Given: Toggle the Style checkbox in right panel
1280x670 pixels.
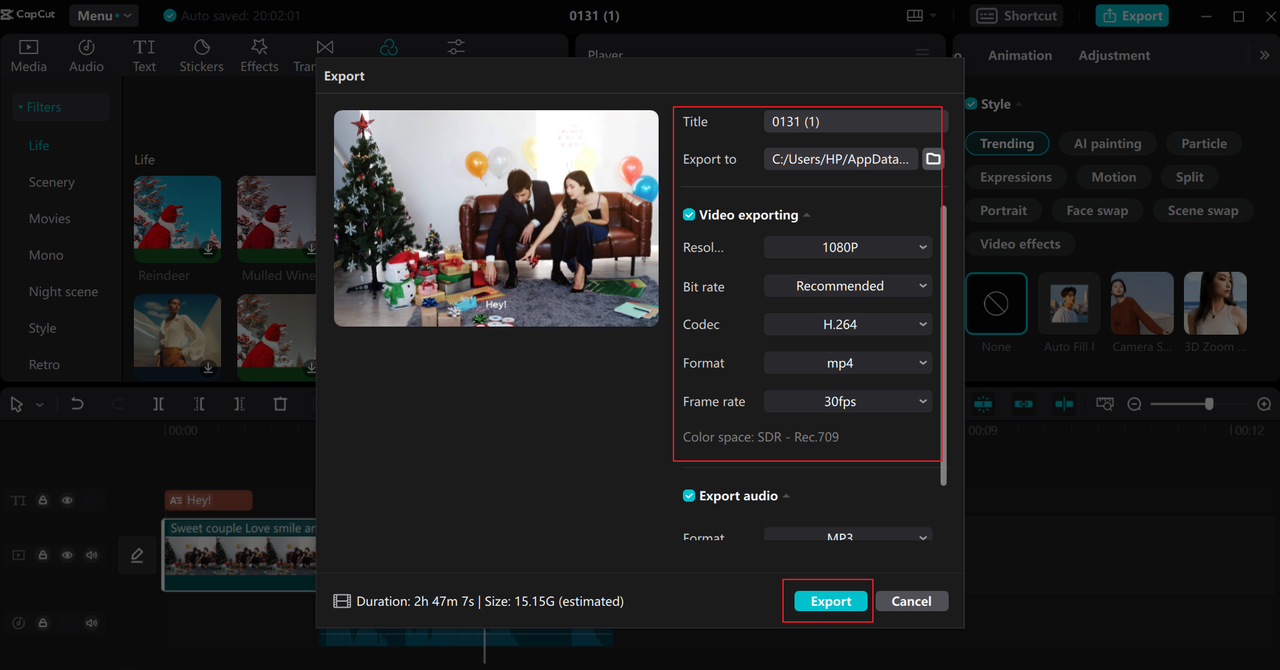Looking at the screenshot, I should pos(971,104).
